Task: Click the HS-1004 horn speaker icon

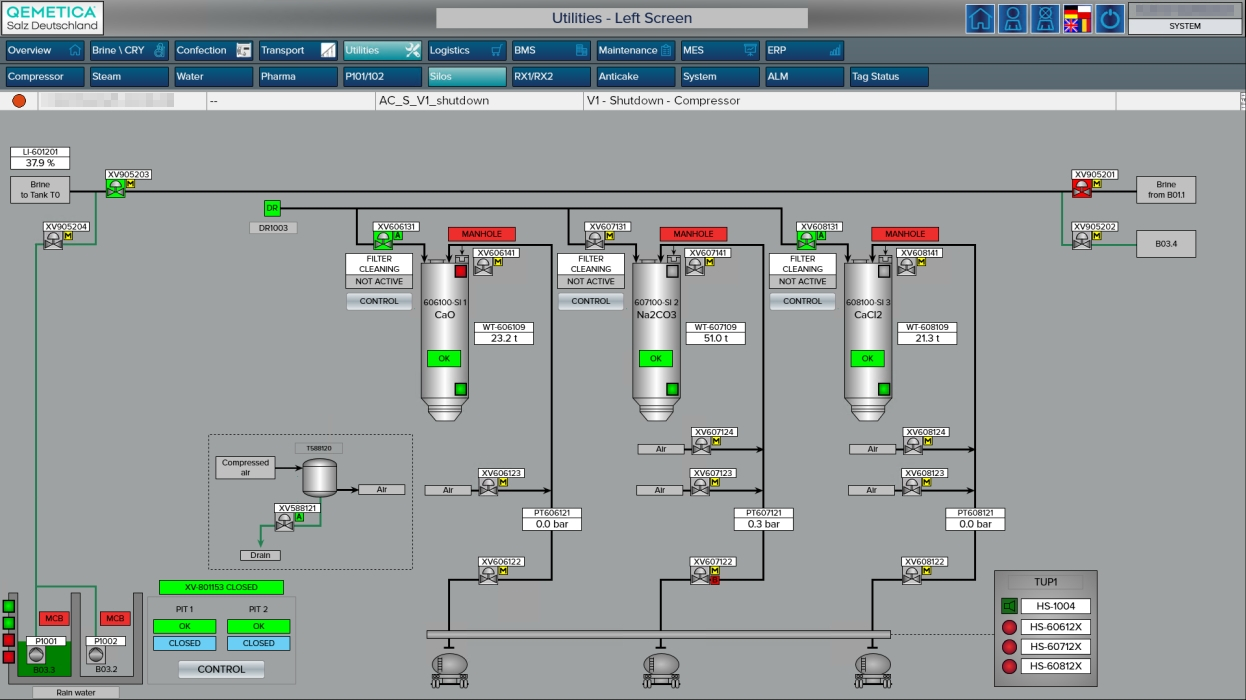Action: [x=1009, y=606]
